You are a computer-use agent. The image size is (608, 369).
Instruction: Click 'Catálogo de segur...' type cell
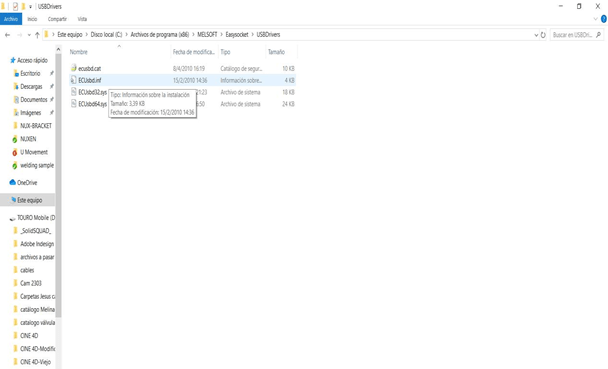tap(241, 69)
